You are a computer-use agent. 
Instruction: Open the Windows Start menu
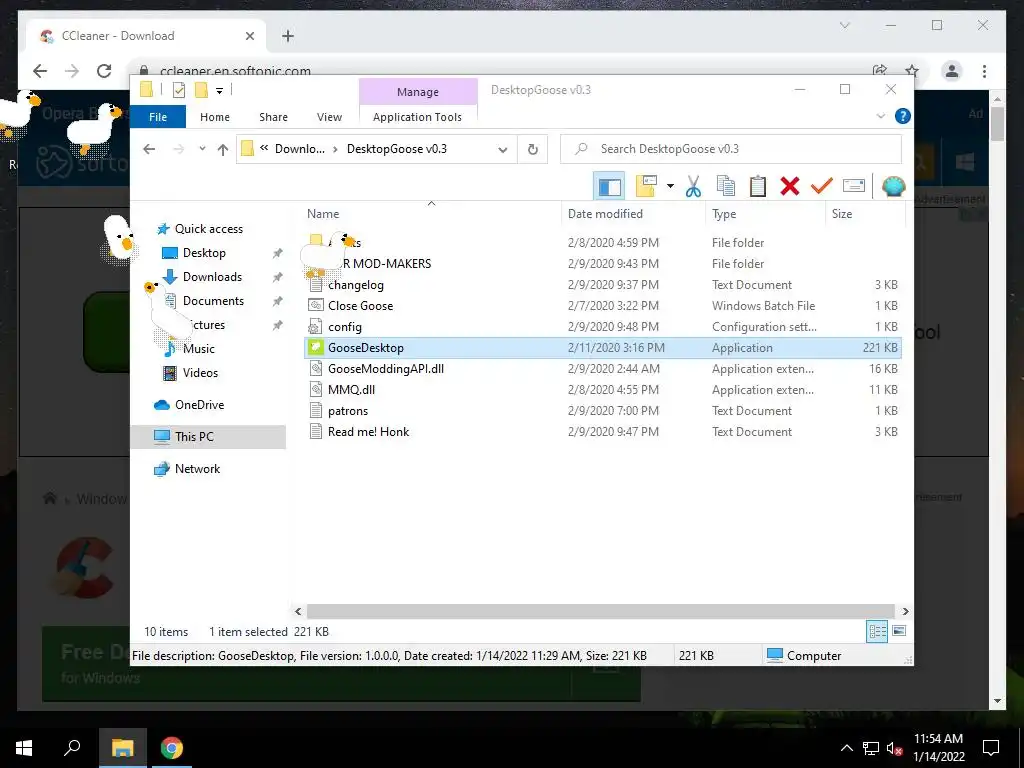tap(24, 748)
